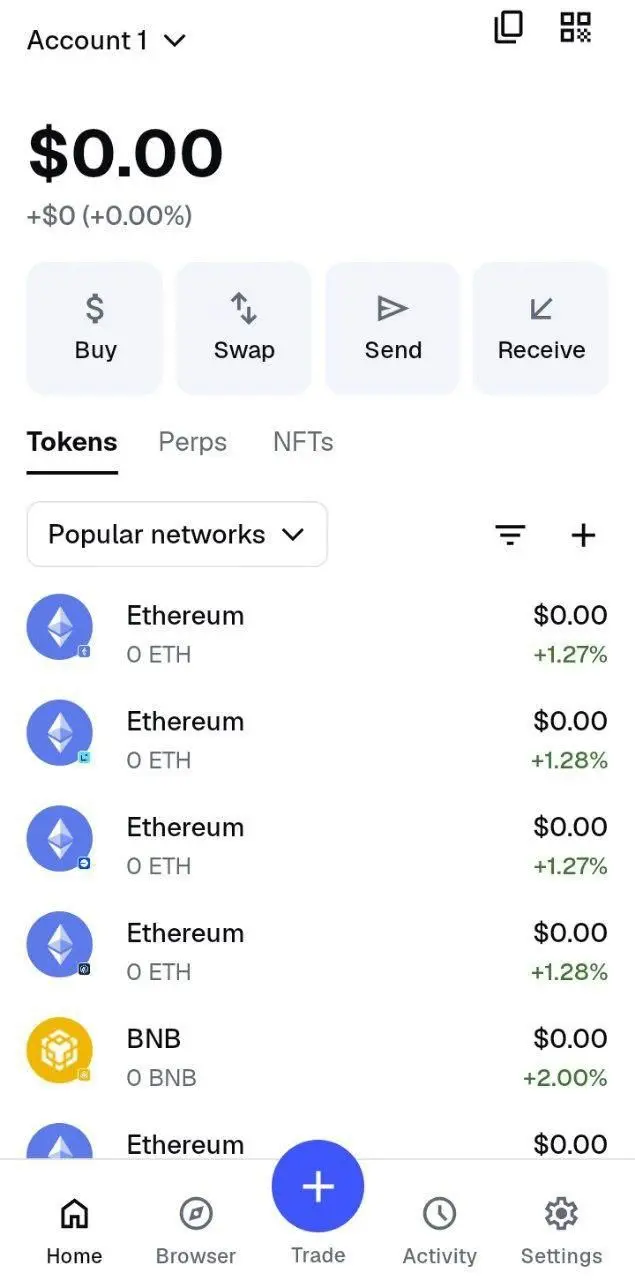Screen dimensions: 635x1280
Task: Add a custom token with plus icon
Action: pos(583,535)
